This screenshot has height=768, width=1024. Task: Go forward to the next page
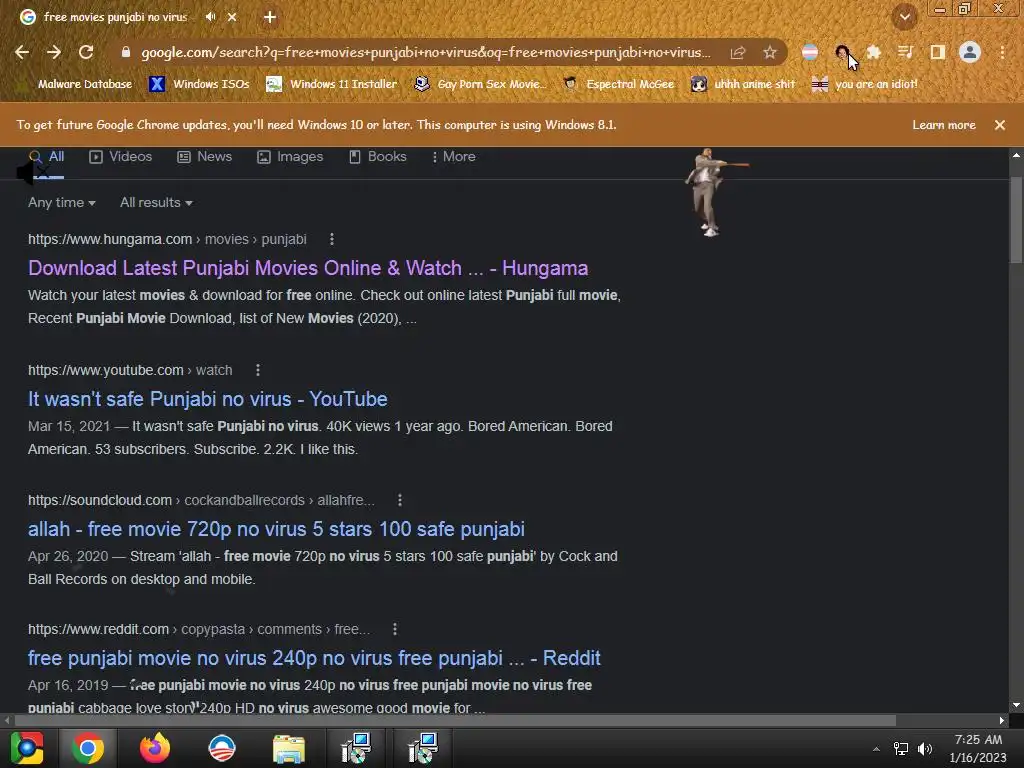[x=54, y=52]
